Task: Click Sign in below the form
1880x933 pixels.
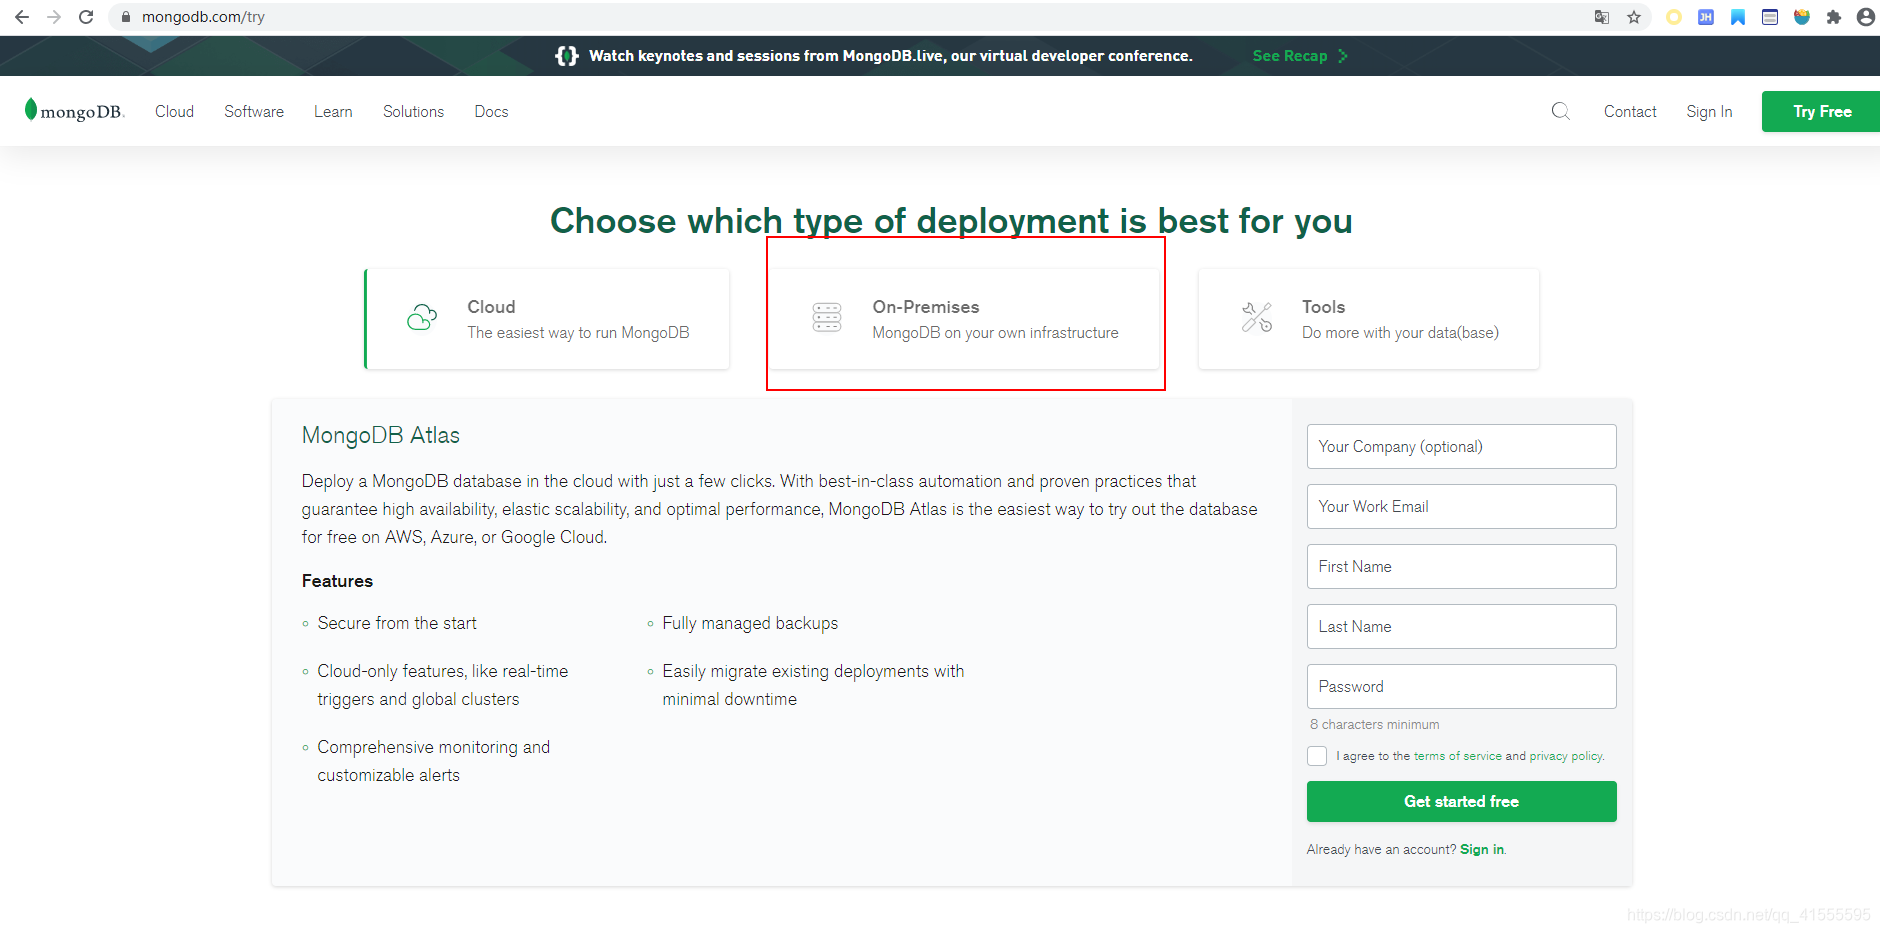Action: (1481, 849)
